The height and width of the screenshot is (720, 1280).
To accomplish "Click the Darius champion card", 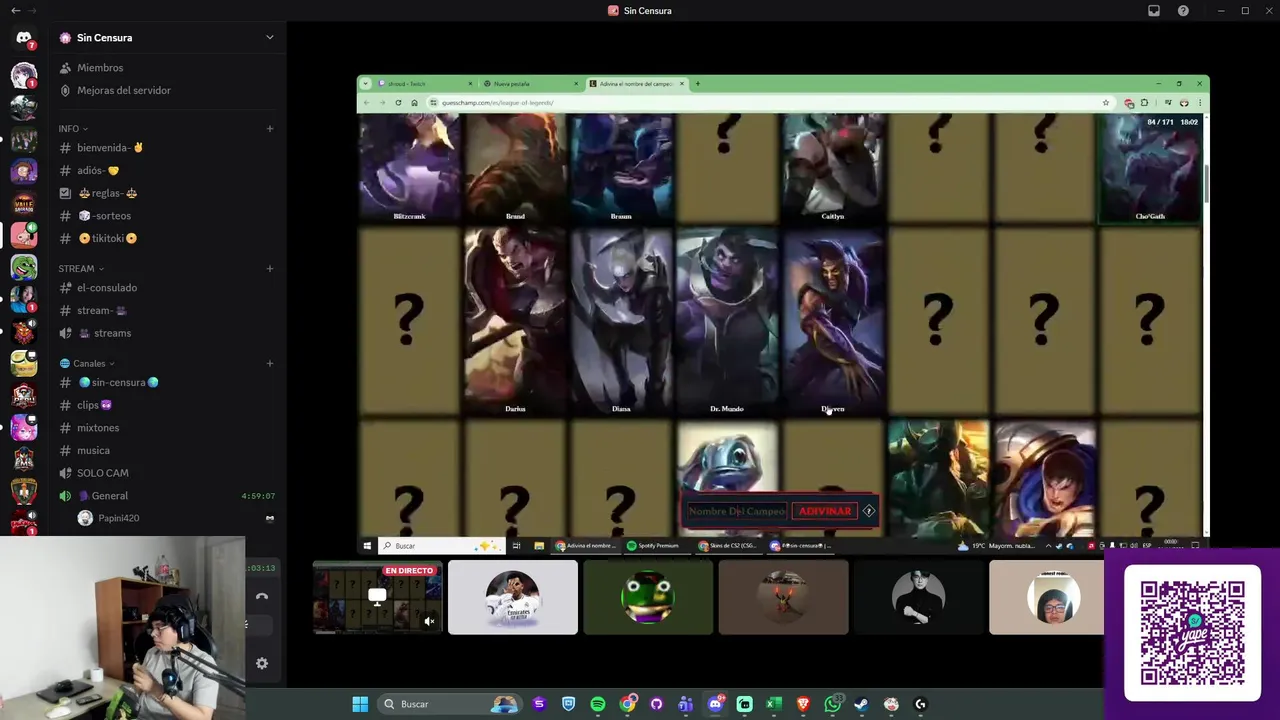I will [515, 320].
